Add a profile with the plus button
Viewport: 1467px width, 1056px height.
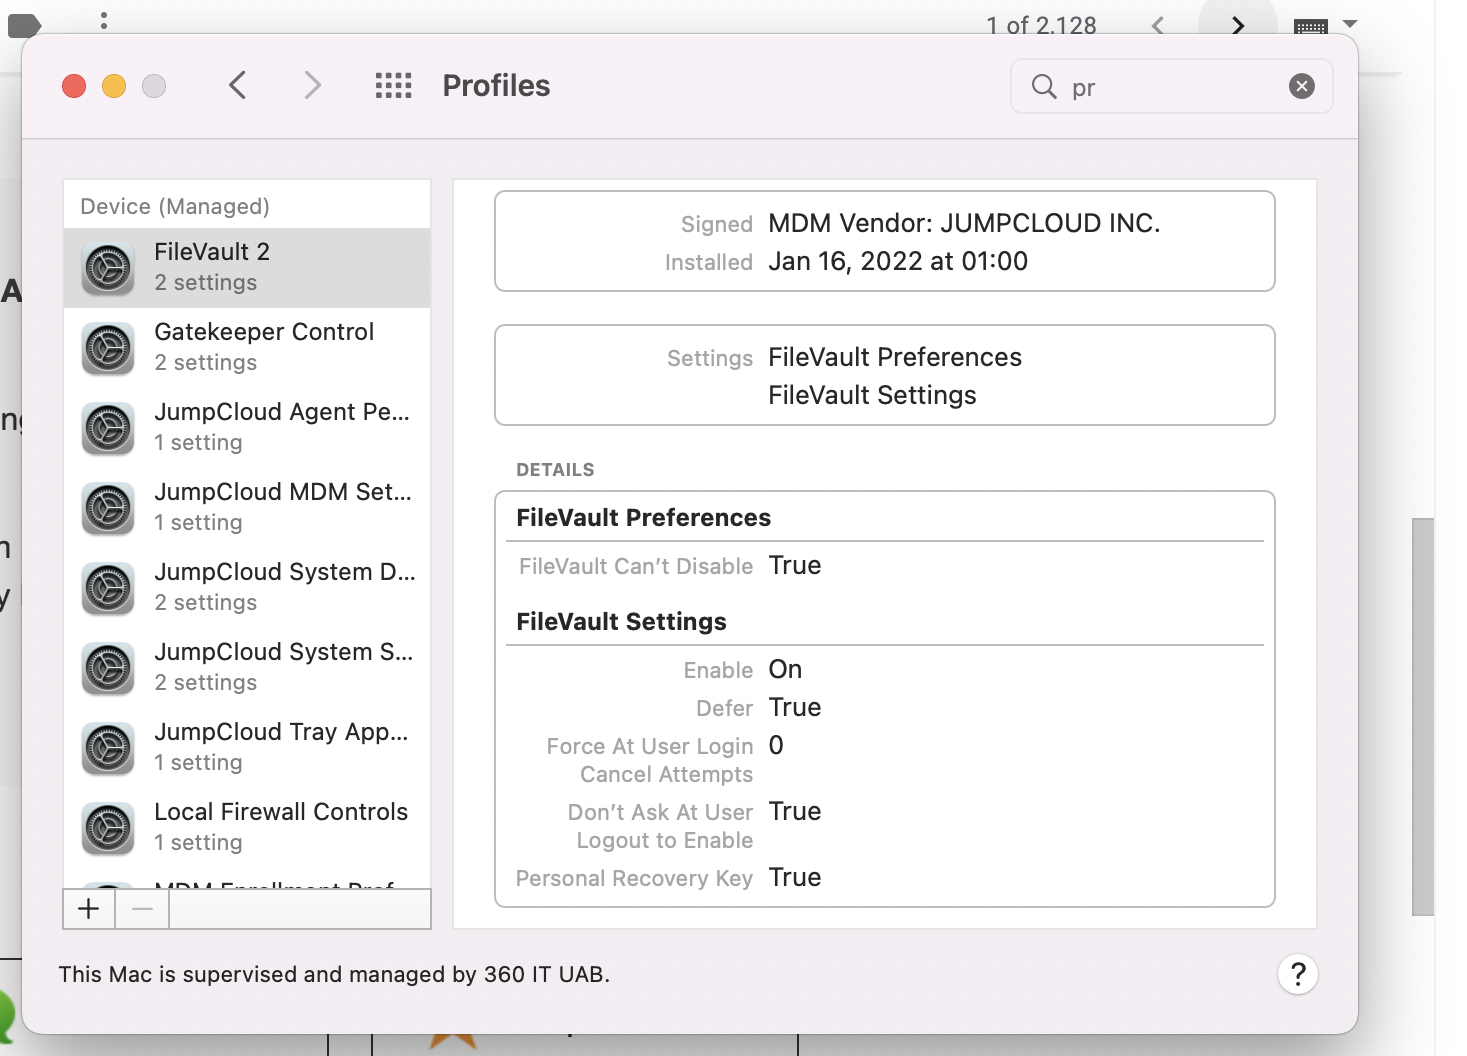click(x=89, y=909)
